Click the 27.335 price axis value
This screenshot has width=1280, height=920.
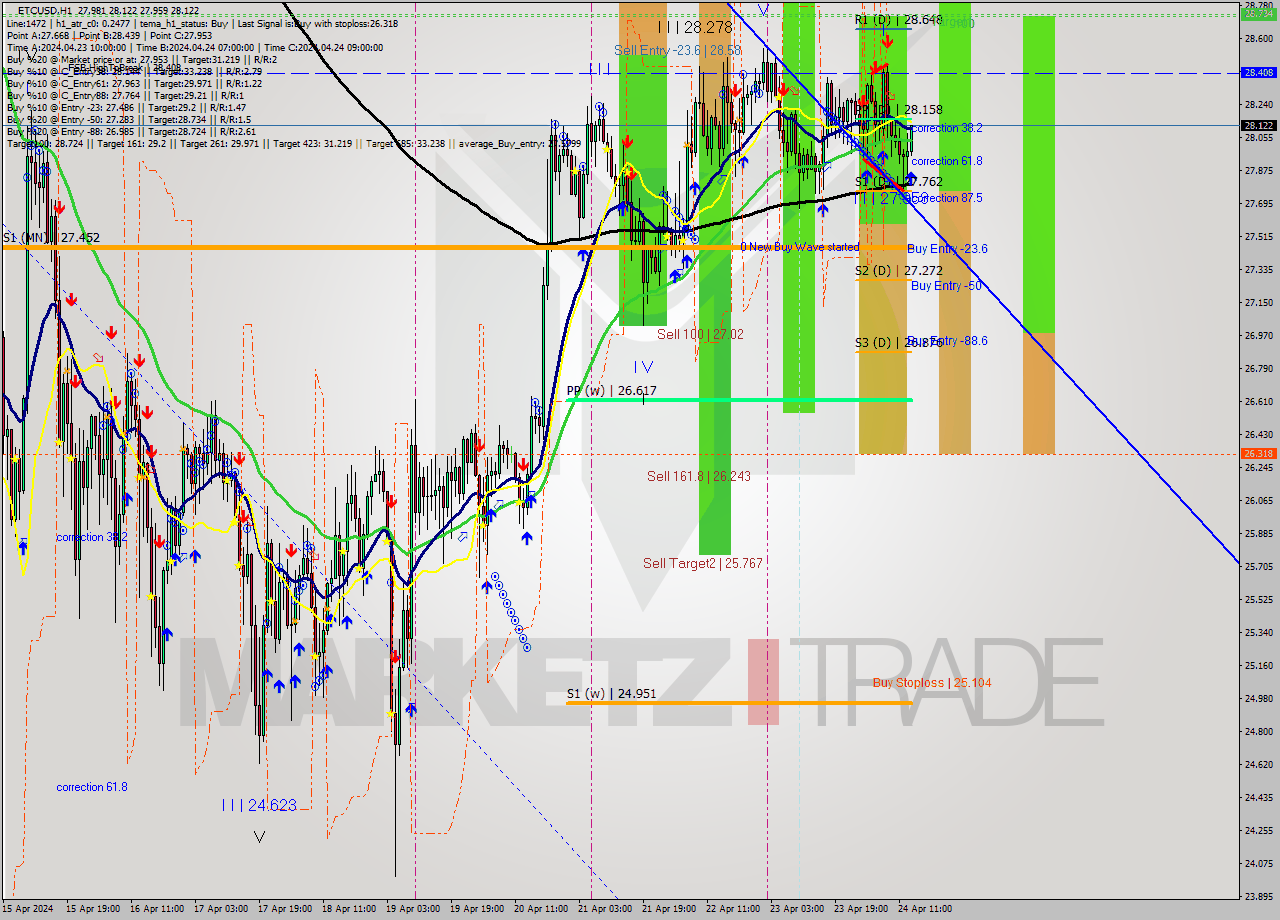(1258, 269)
